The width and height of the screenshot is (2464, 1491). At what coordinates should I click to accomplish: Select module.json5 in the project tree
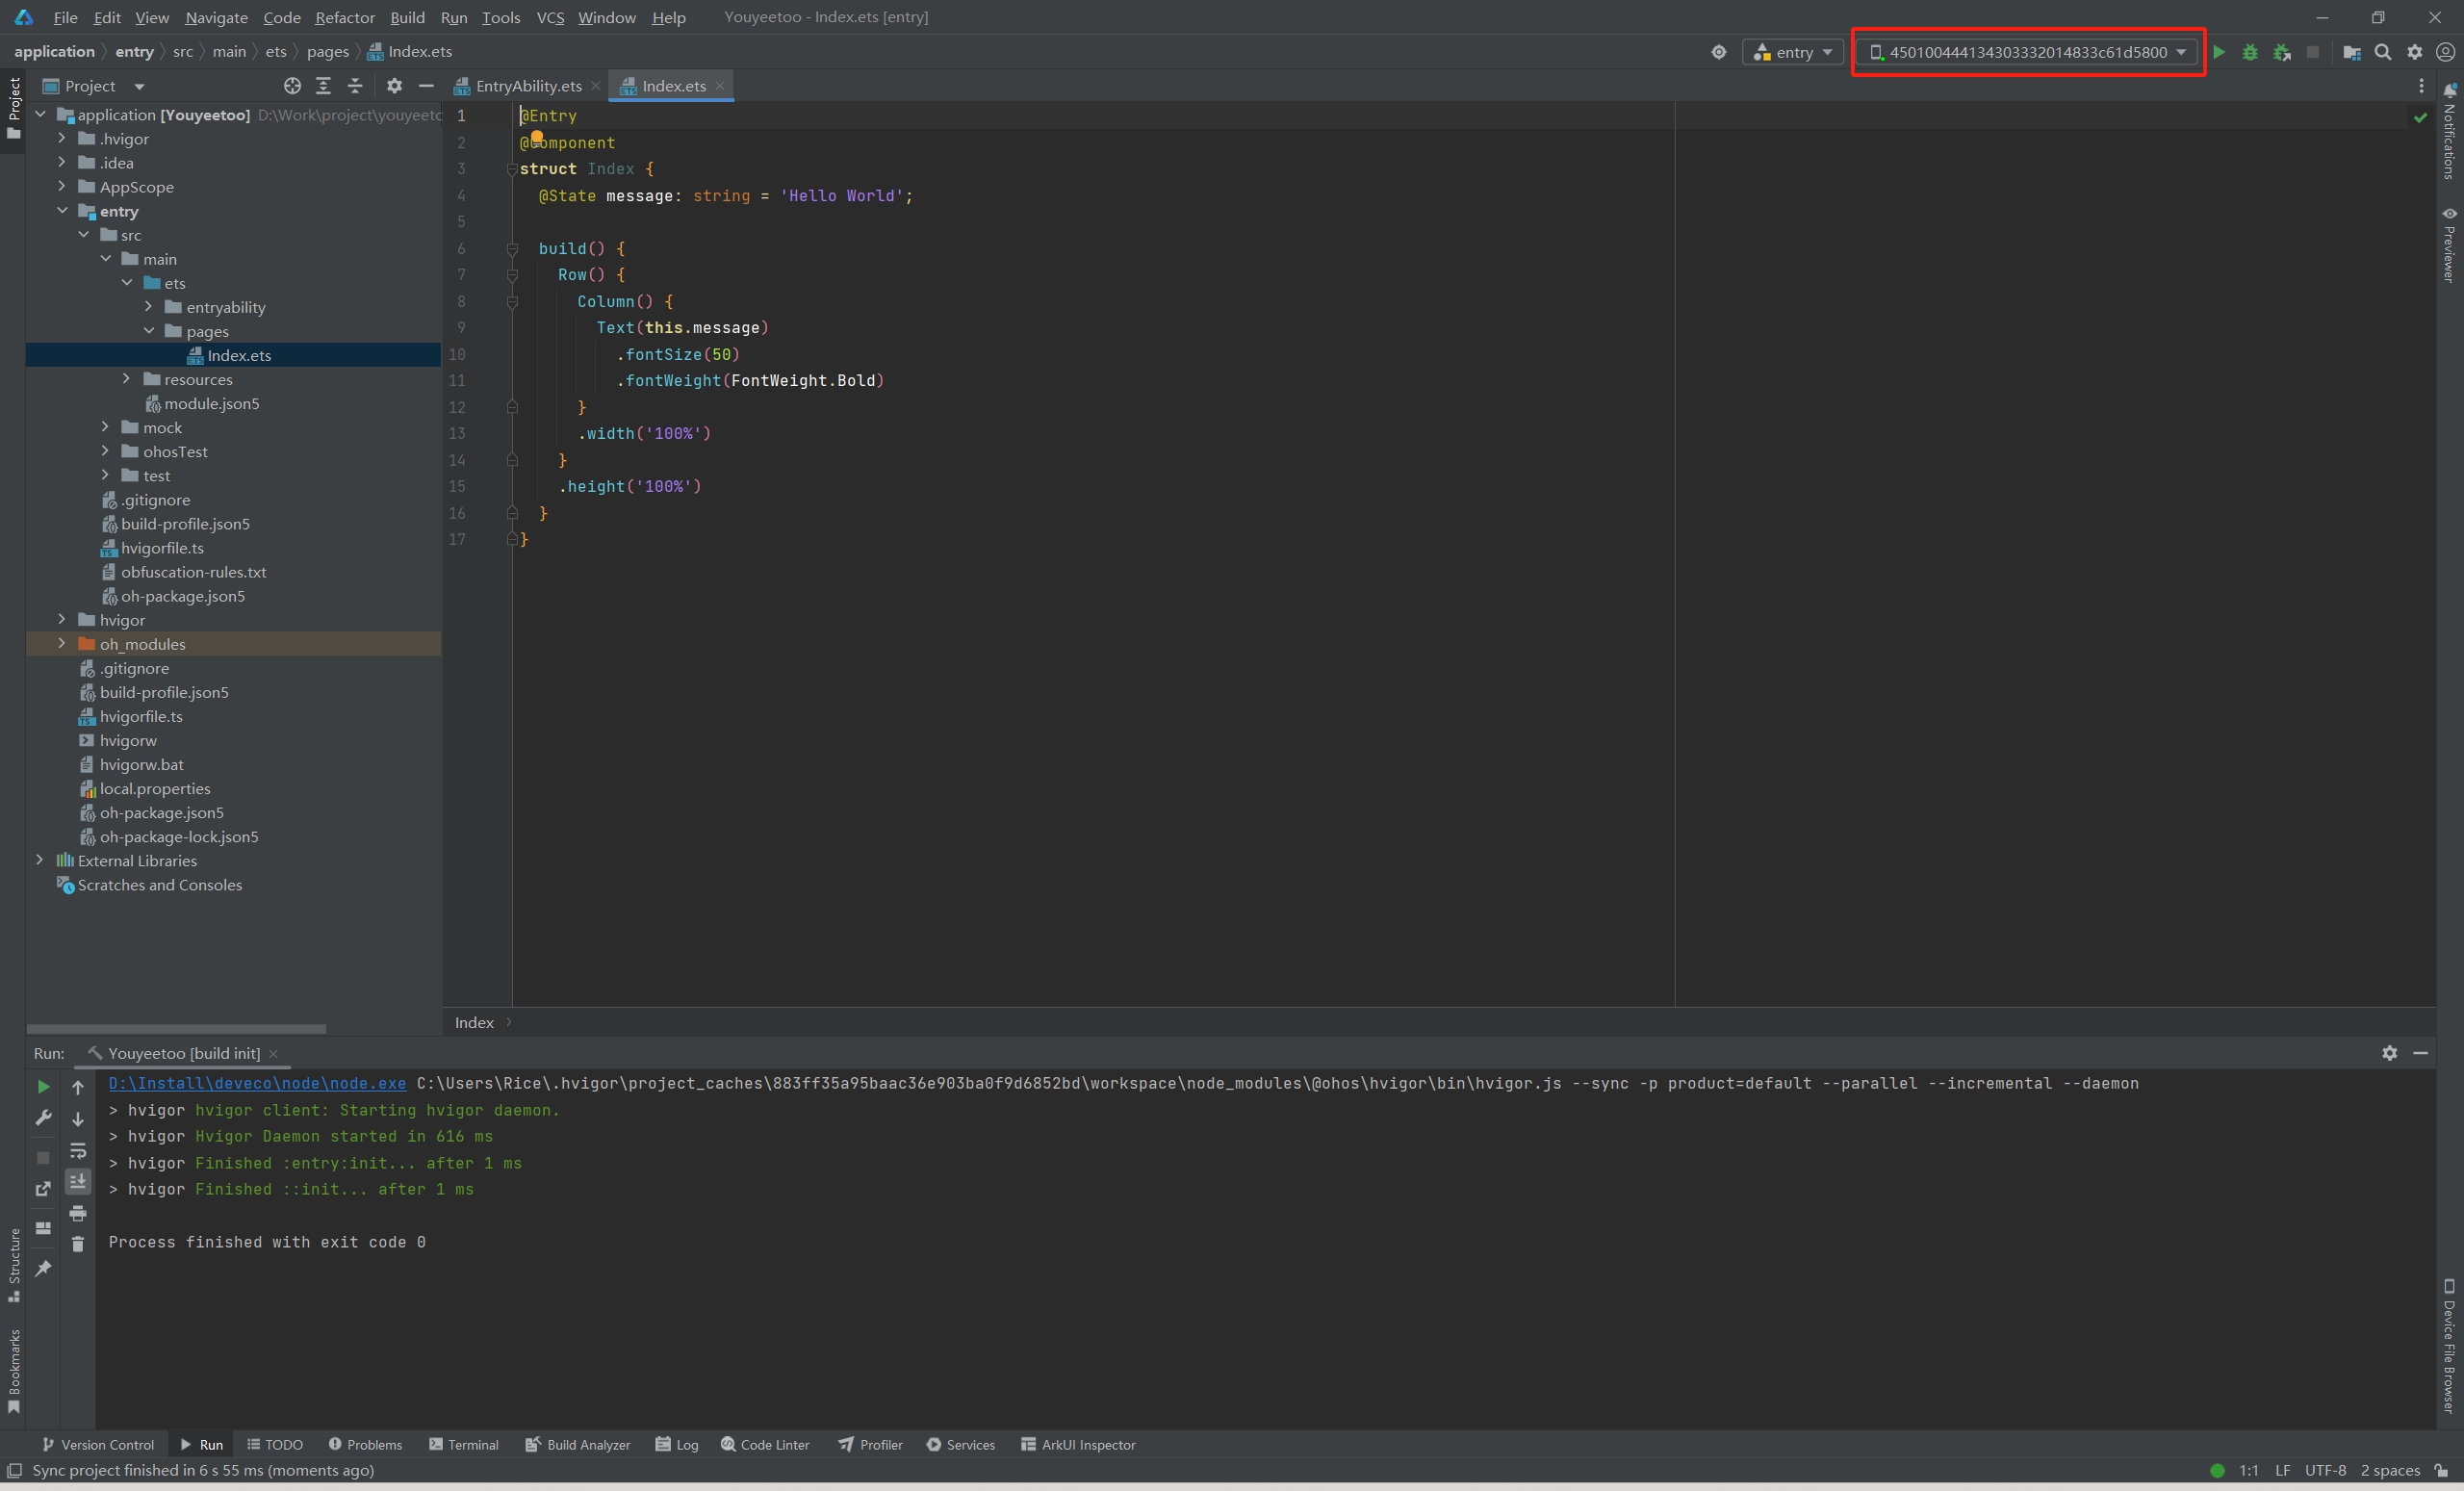point(211,403)
